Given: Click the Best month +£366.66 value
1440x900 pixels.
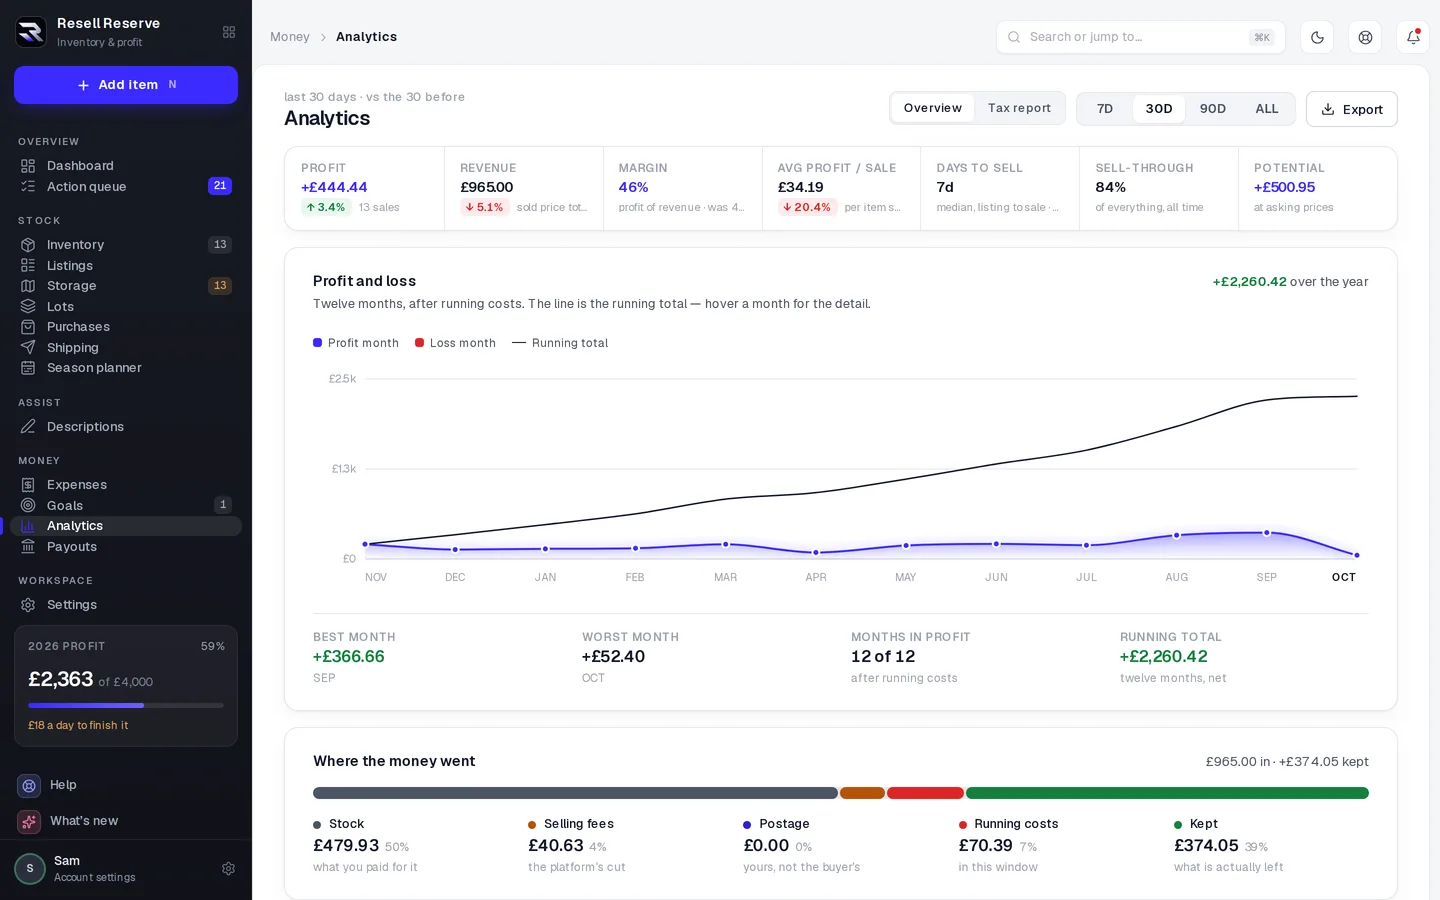Looking at the screenshot, I should pos(349,657).
